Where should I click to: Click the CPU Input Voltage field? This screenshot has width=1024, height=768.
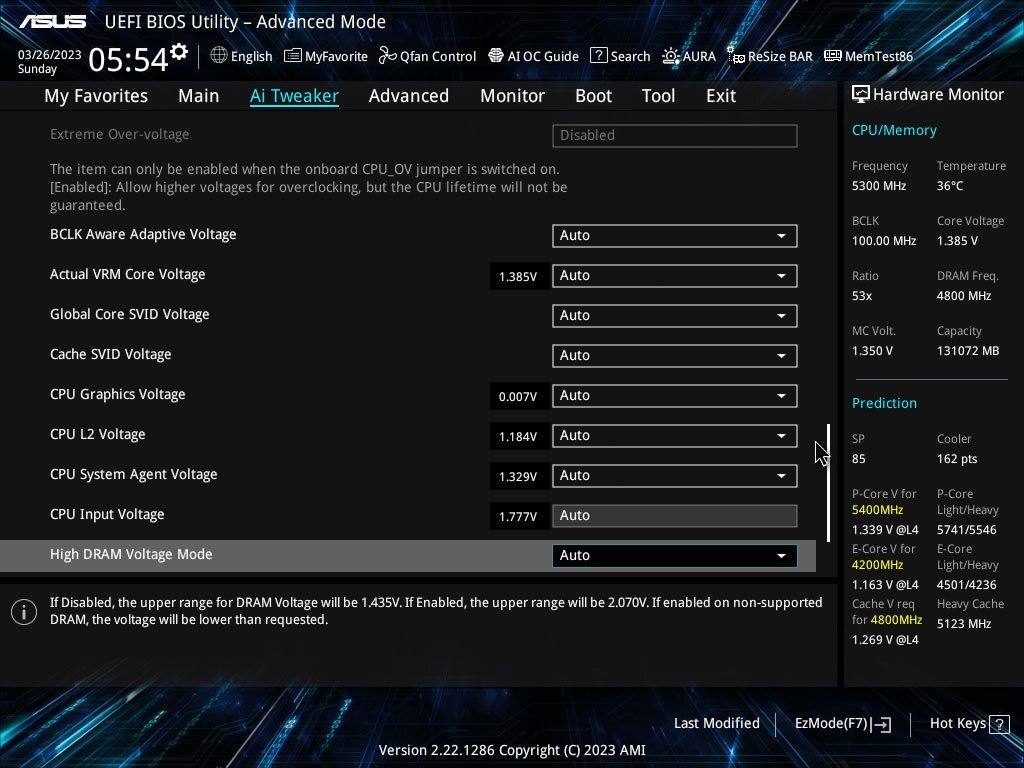(675, 516)
